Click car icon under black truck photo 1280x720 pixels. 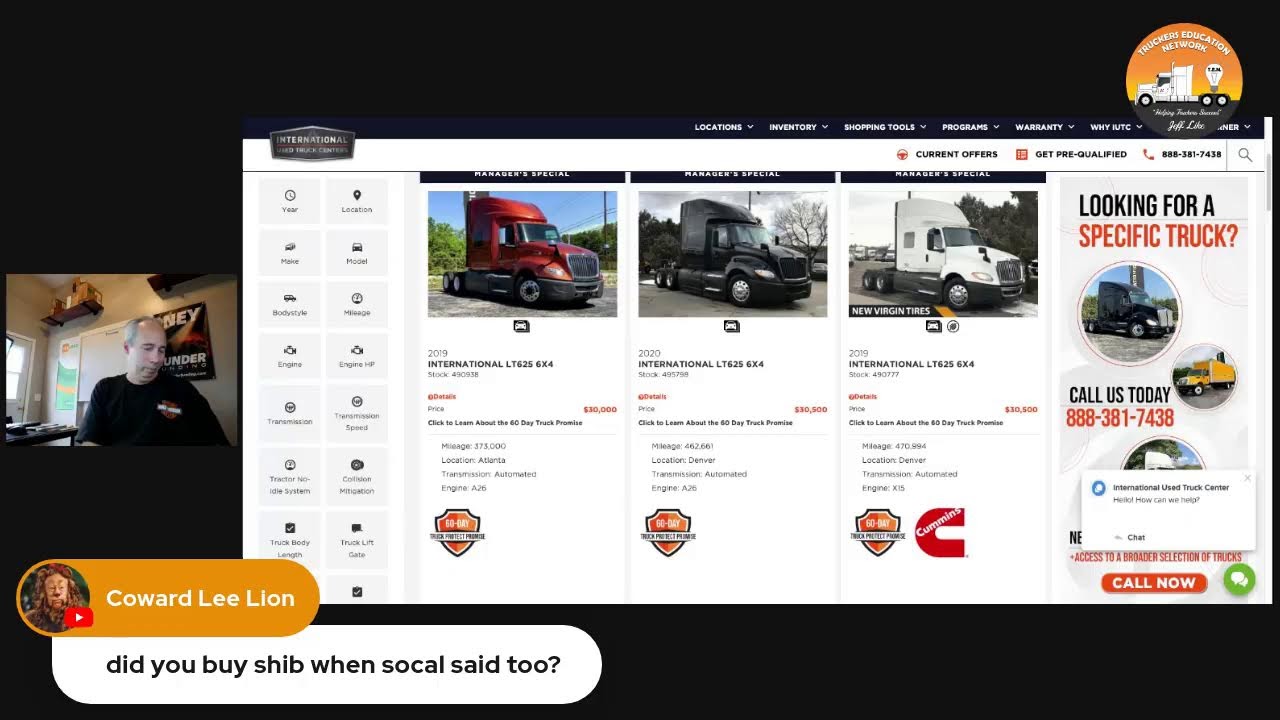pos(731,326)
